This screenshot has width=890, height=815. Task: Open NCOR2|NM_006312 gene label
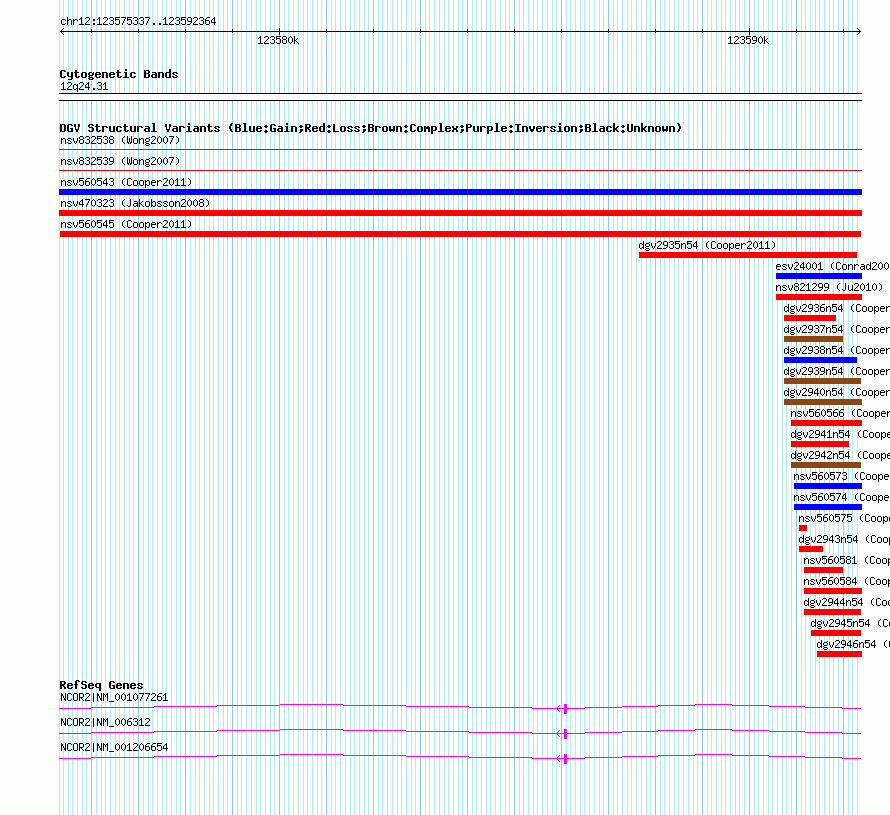[105, 722]
